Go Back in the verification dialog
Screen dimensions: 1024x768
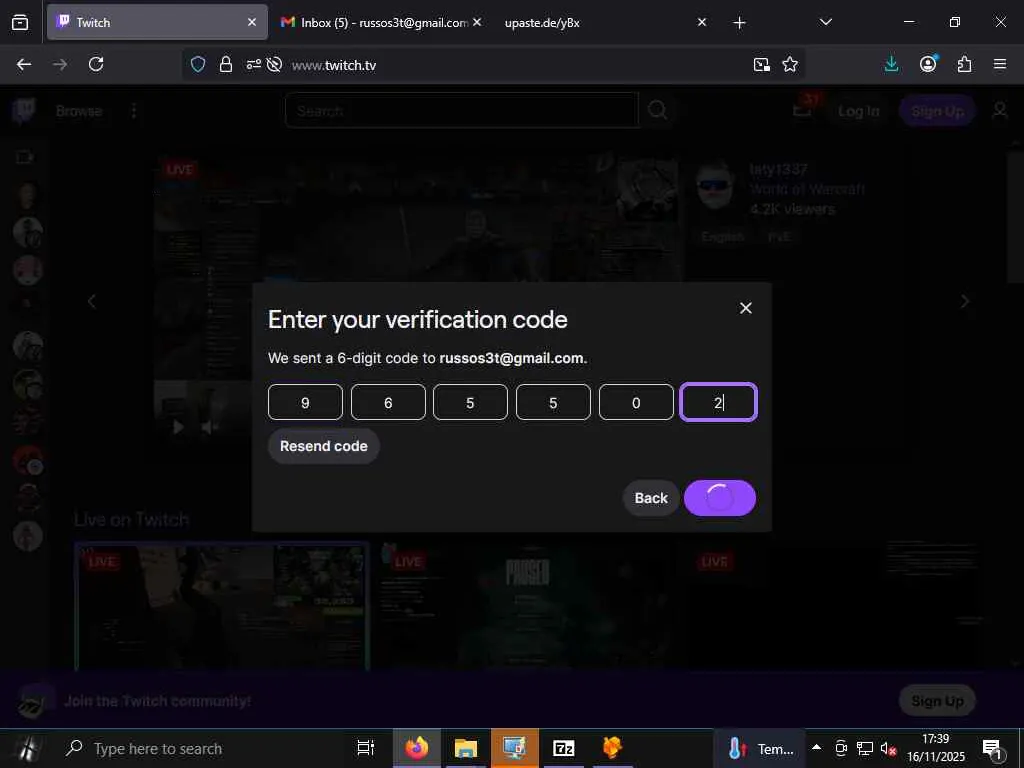[x=650, y=498]
